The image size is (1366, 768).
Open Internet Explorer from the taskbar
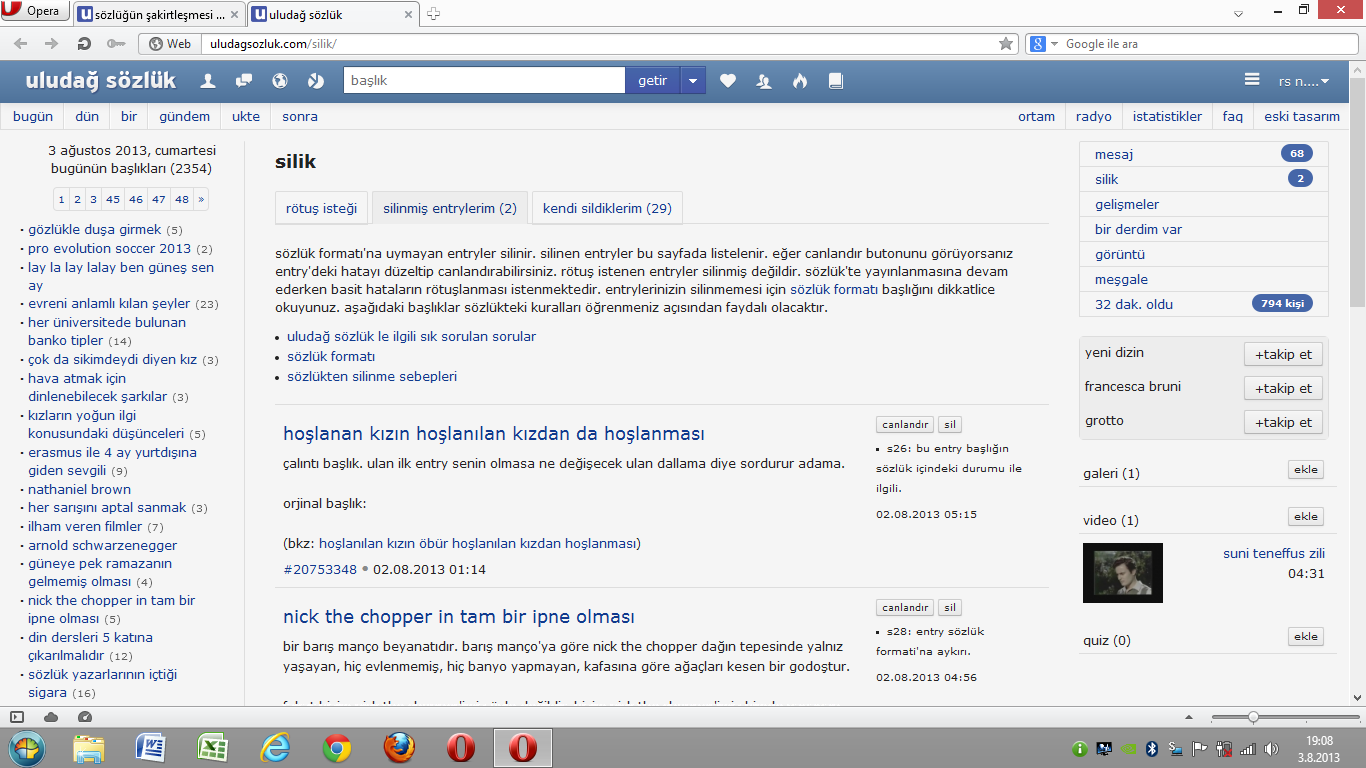coord(274,748)
